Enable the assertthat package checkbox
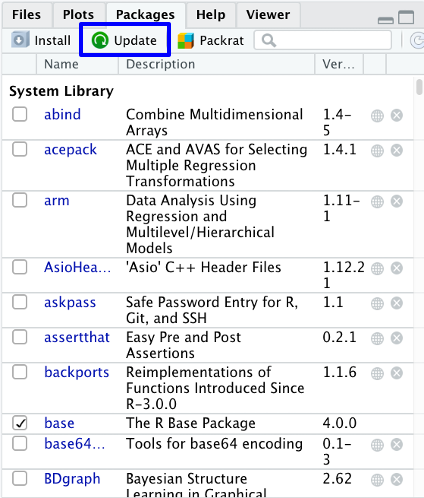 pos(20,337)
